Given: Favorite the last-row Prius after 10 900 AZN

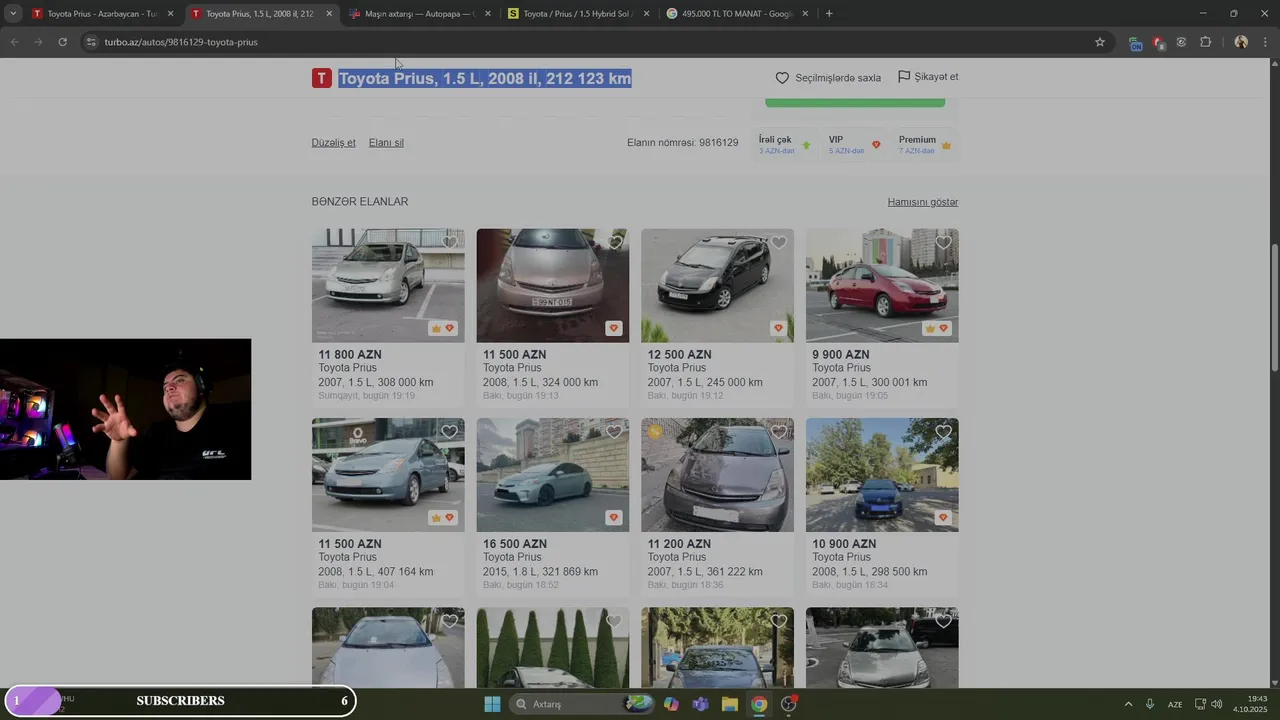Looking at the screenshot, I should pyautogui.click(x=944, y=621).
